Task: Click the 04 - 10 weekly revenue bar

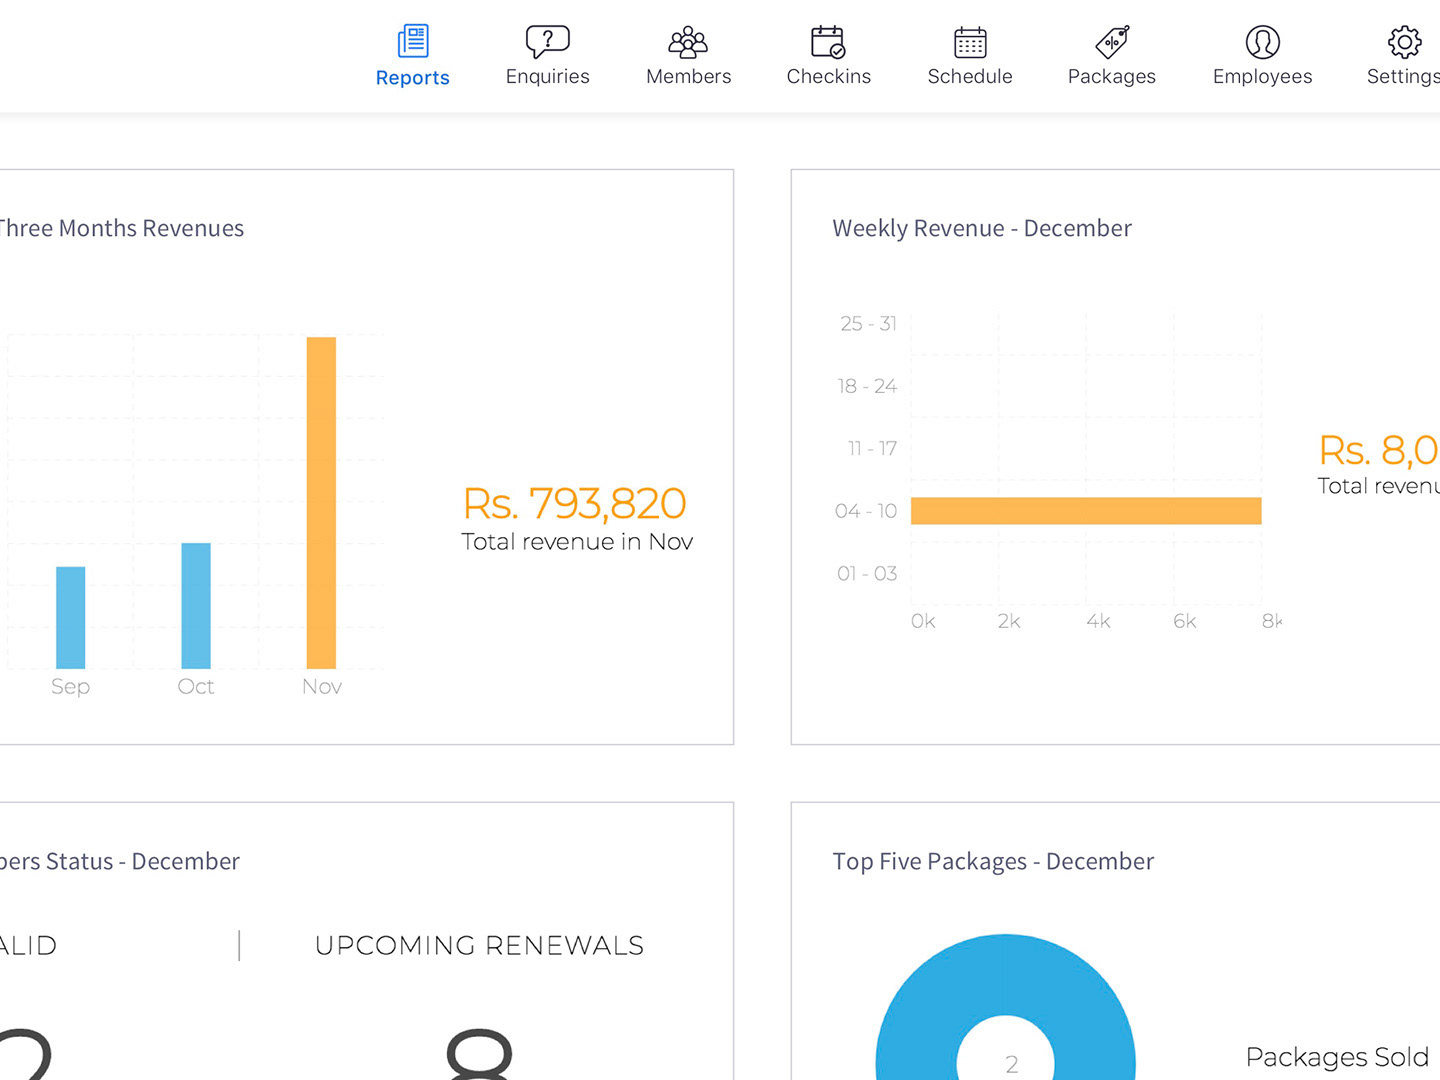Action: point(1086,511)
